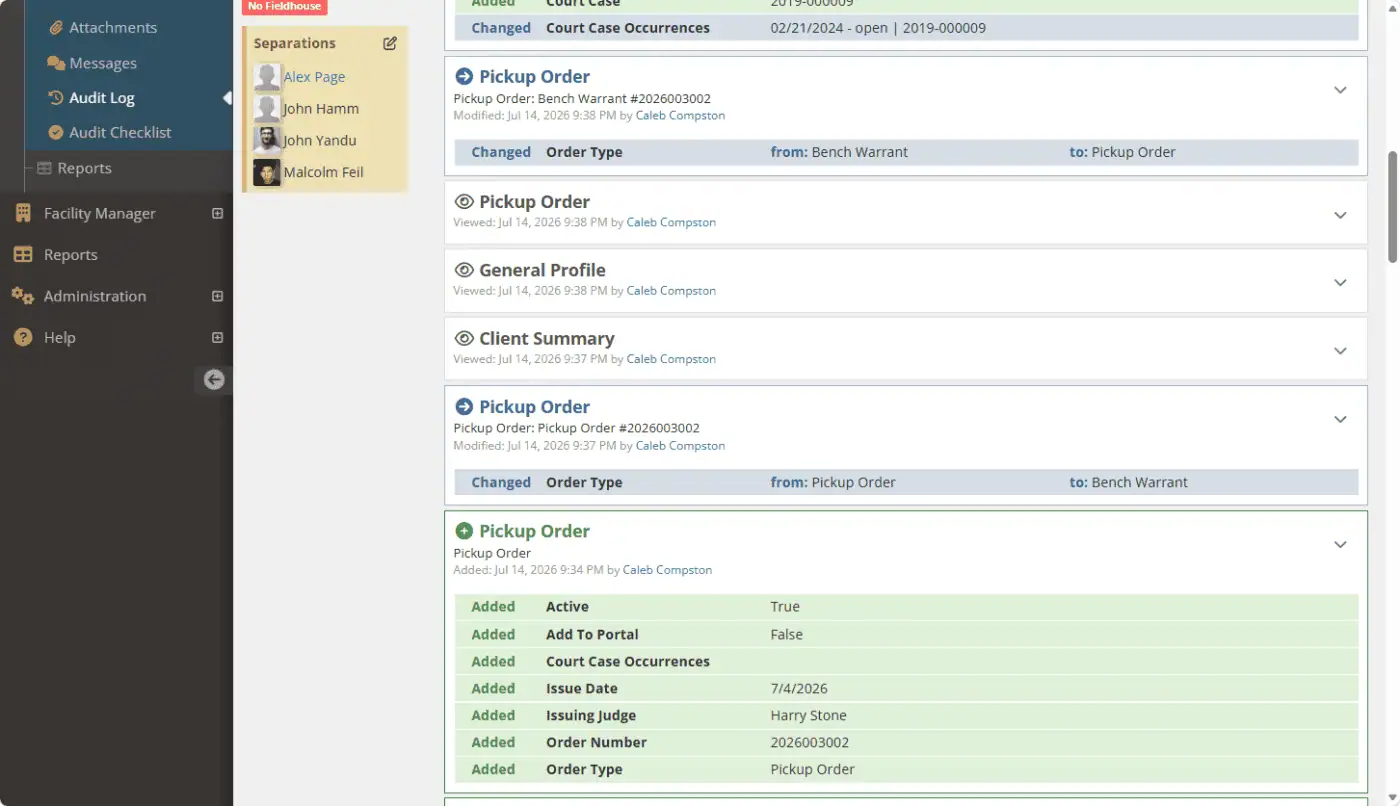Click the chat bubbles icon beside Messages
Screen dimensions: 1400x806
56,63
